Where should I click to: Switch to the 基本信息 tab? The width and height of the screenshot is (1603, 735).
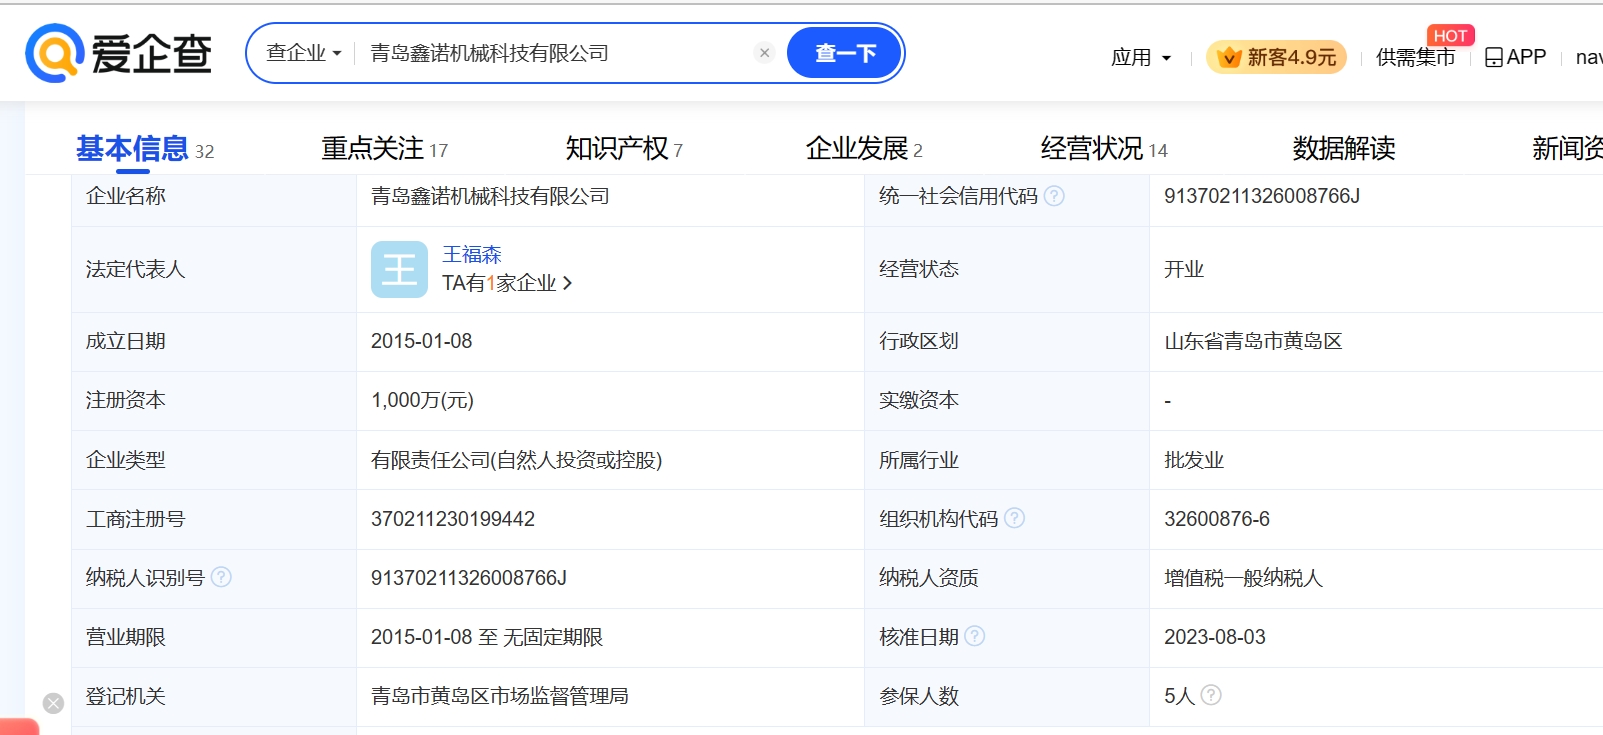click(x=145, y=149)
